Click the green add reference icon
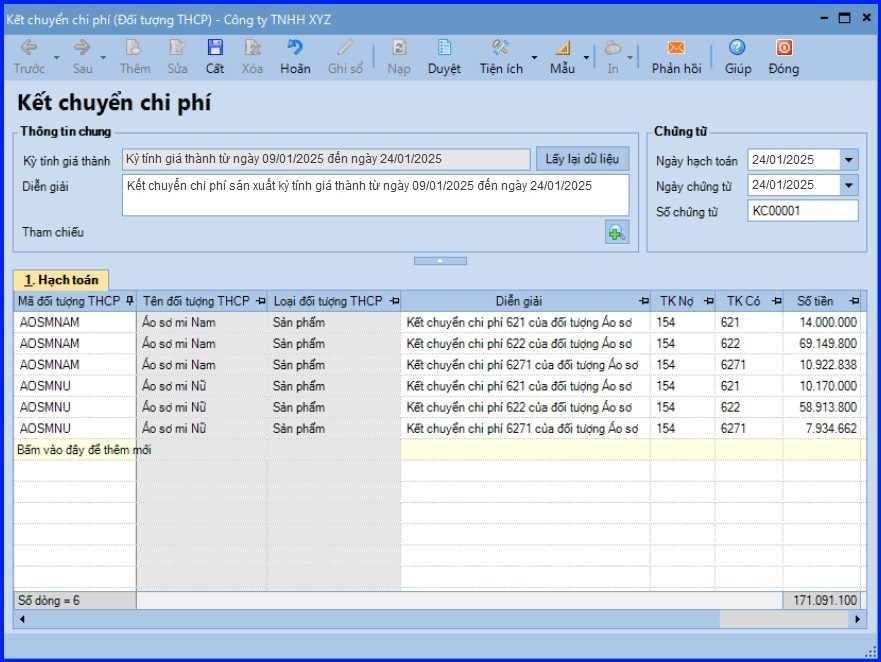Screen dimensions: 881x662 click(616, 232)
